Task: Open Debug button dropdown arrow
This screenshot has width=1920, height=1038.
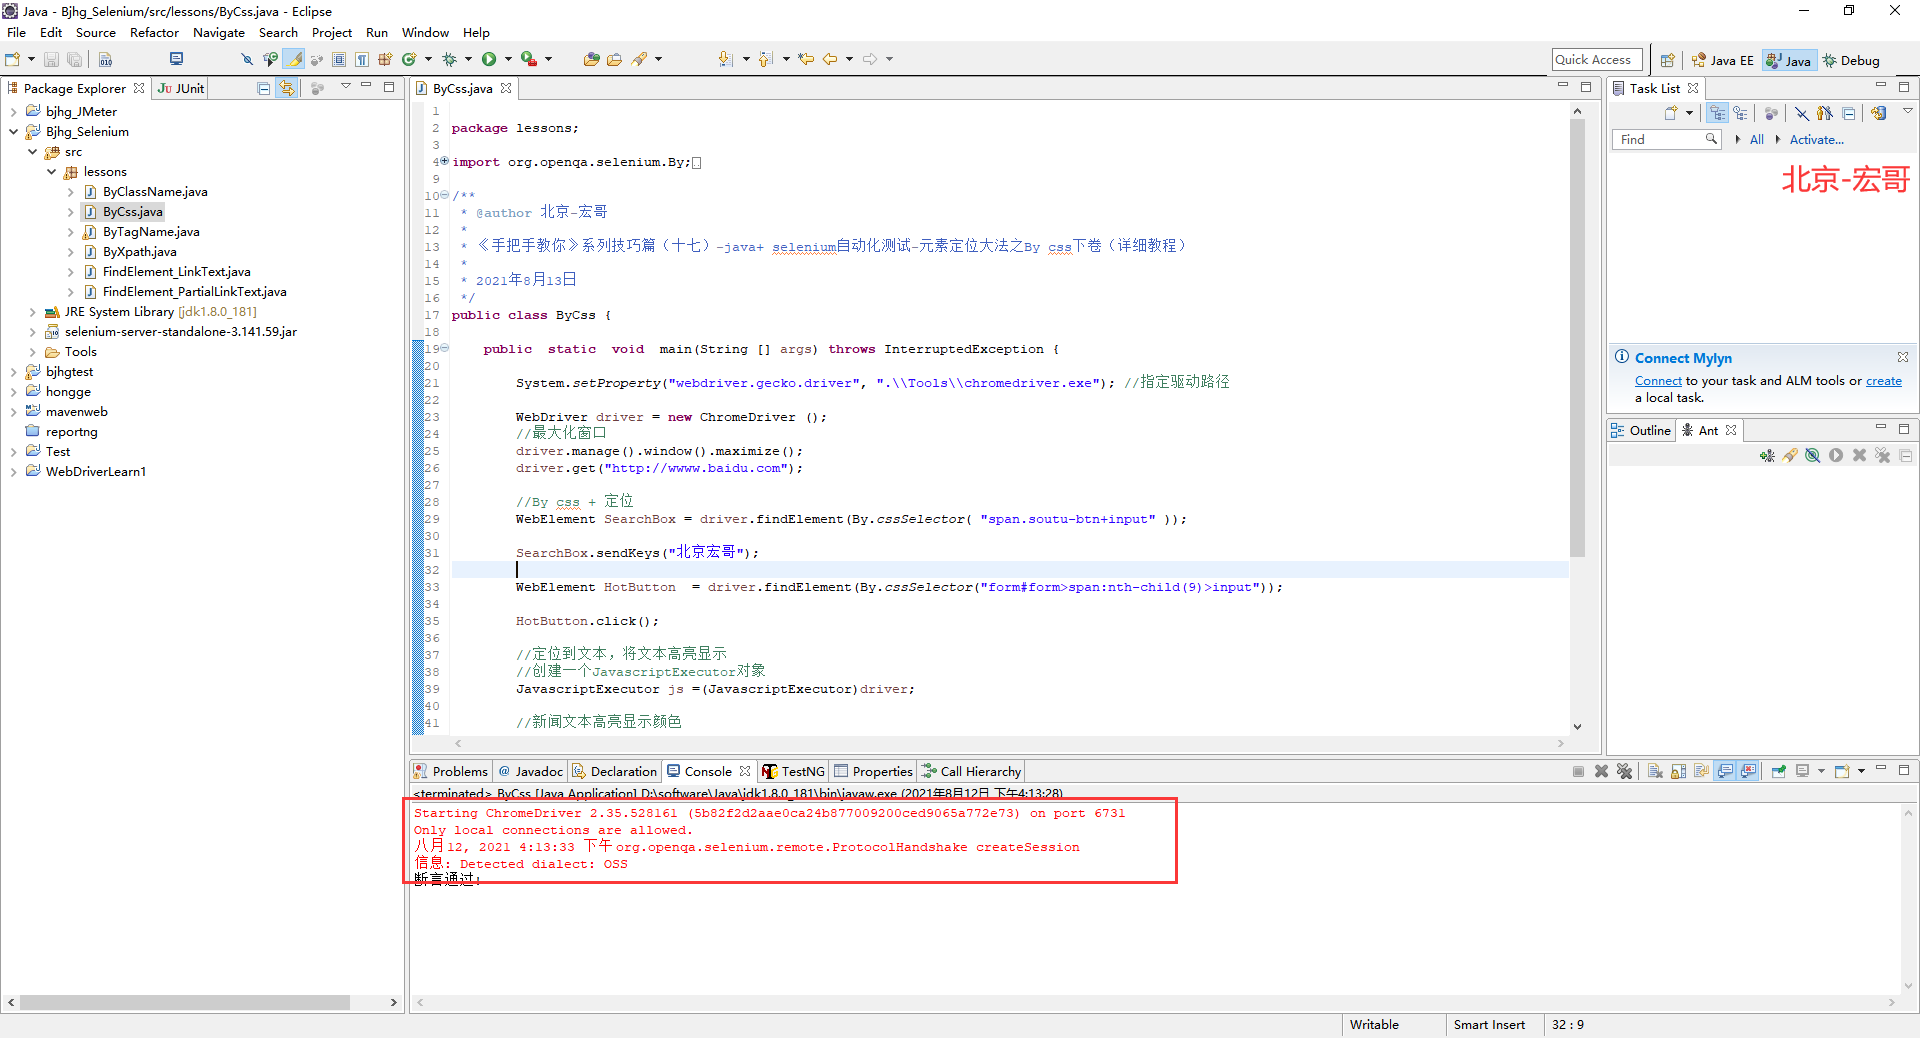Action: pyautogui.click(x=468, y=60)
